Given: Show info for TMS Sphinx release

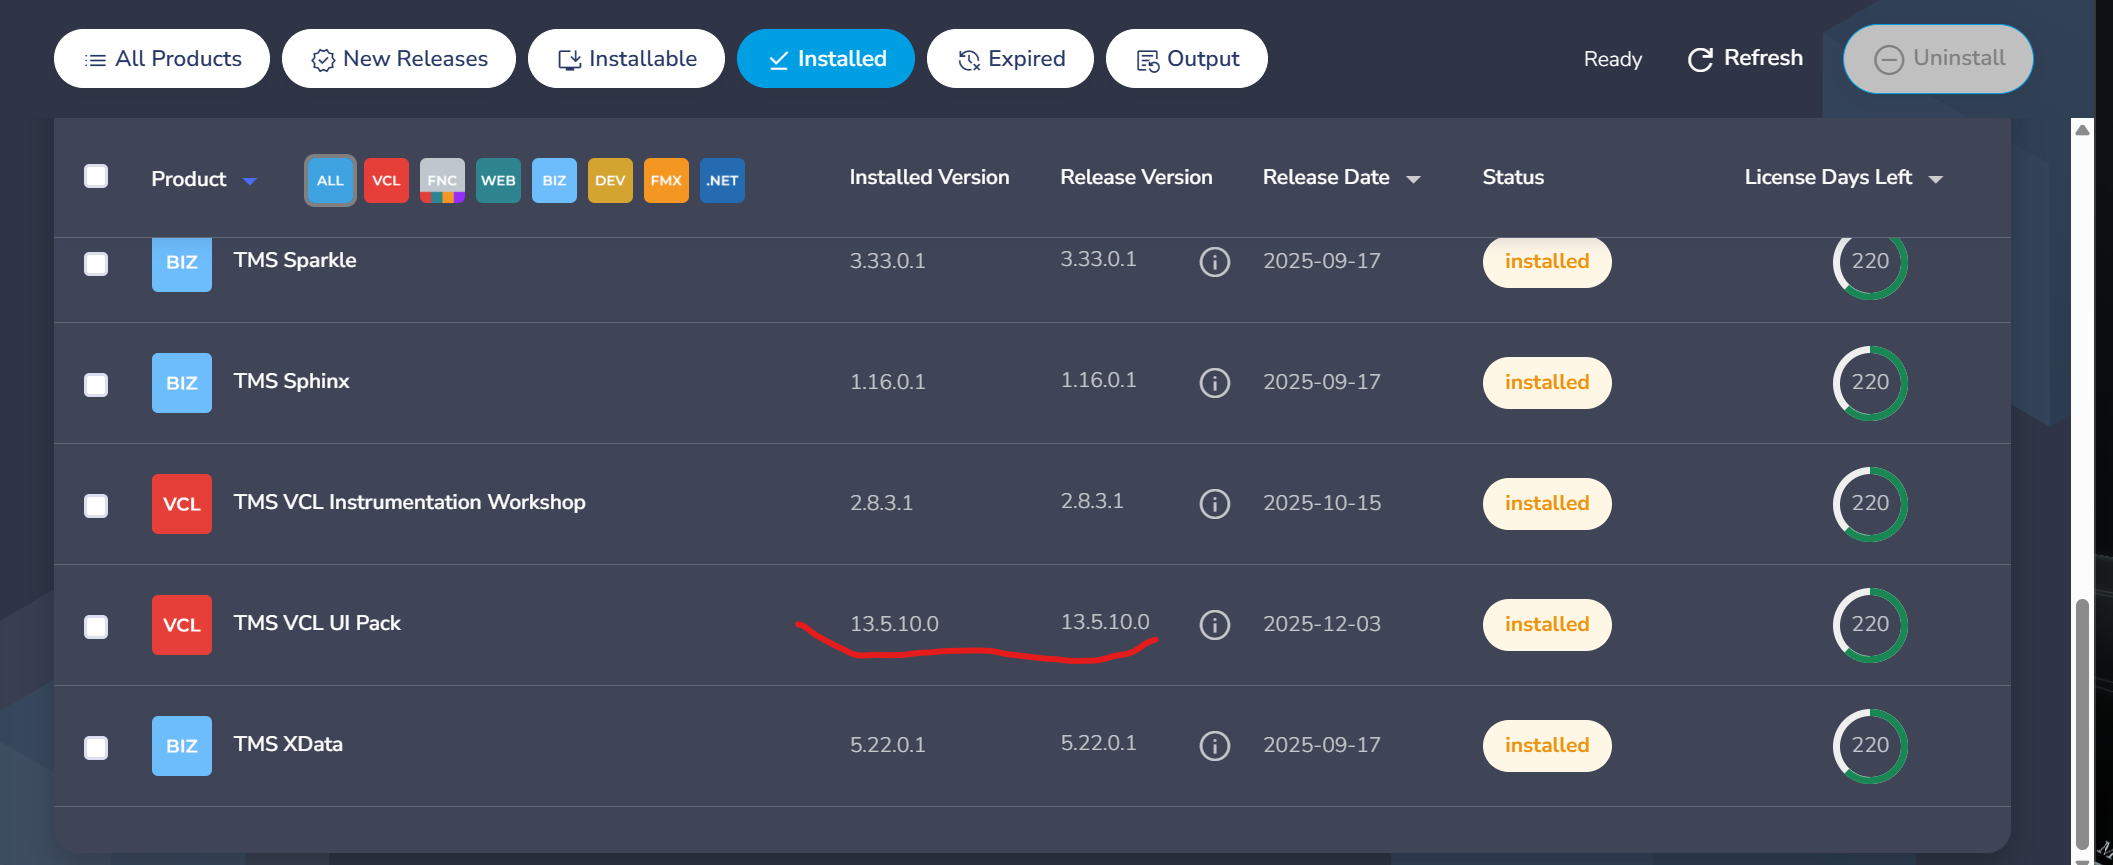Looking at the screenshot, I should (x=1214, y=383).
